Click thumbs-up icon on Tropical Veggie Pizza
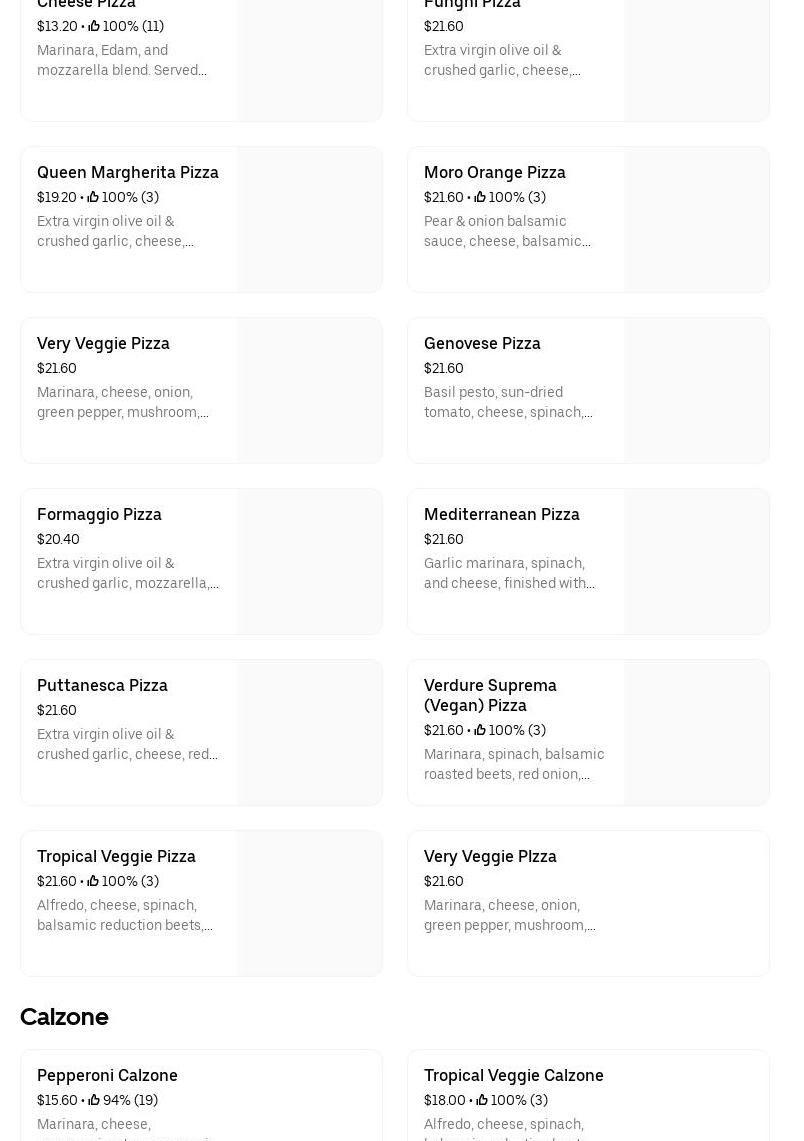This screenshot has width=804, height=1141. [x=93, y=881]
